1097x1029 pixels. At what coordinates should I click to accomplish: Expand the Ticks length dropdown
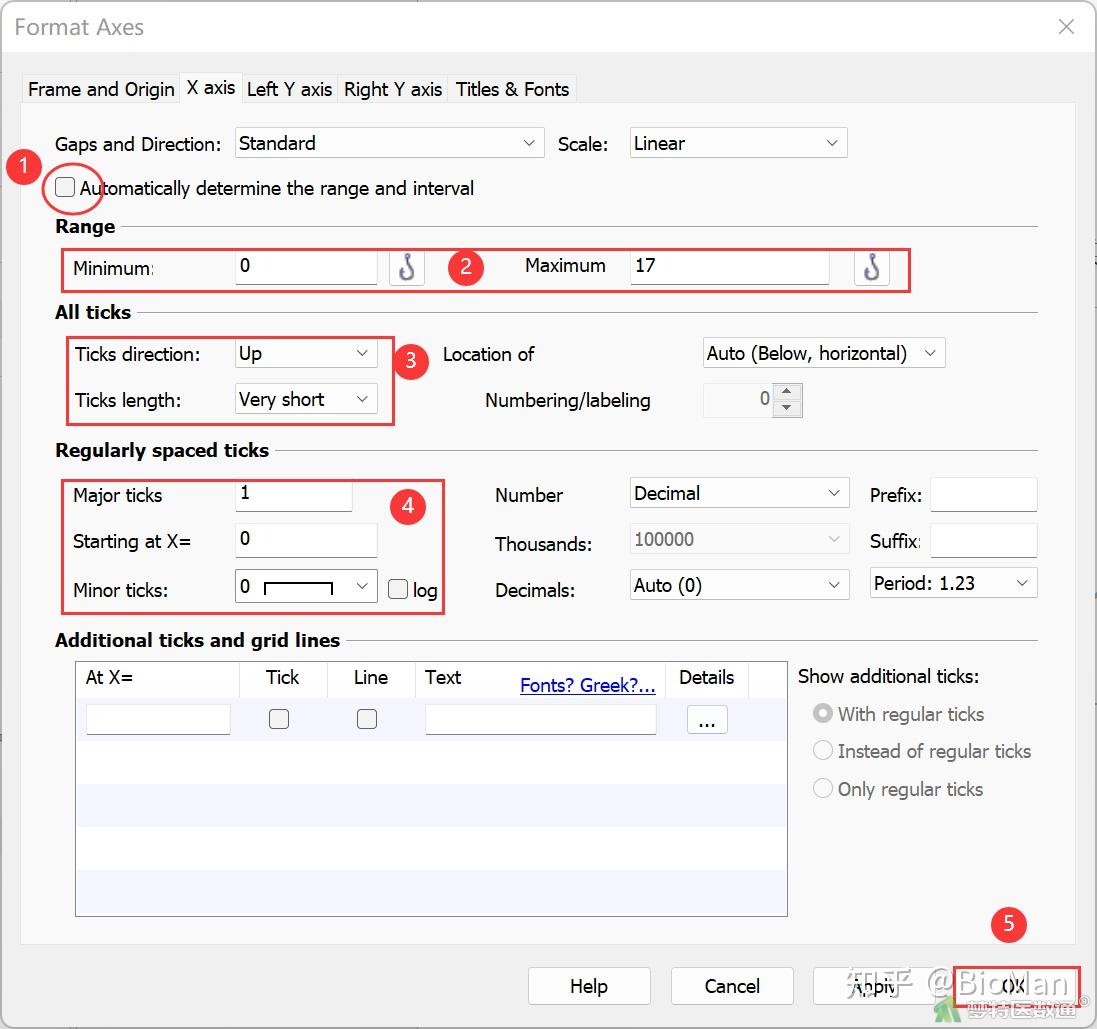(x=305, y=400)
